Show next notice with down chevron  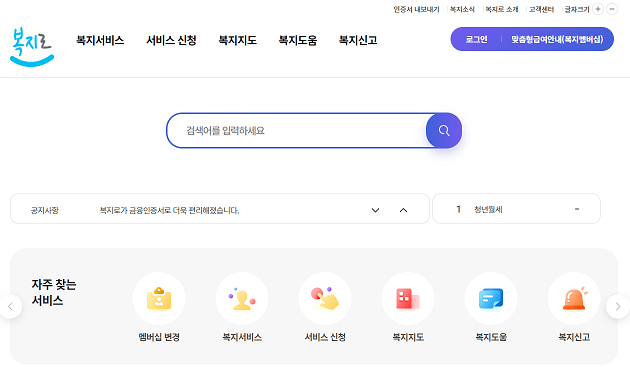point(375,210)
